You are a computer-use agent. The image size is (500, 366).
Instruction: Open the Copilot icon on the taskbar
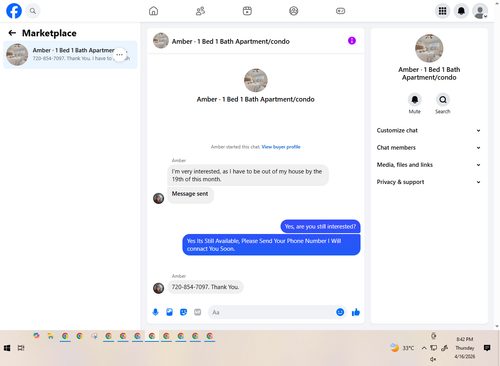point(36,336)
